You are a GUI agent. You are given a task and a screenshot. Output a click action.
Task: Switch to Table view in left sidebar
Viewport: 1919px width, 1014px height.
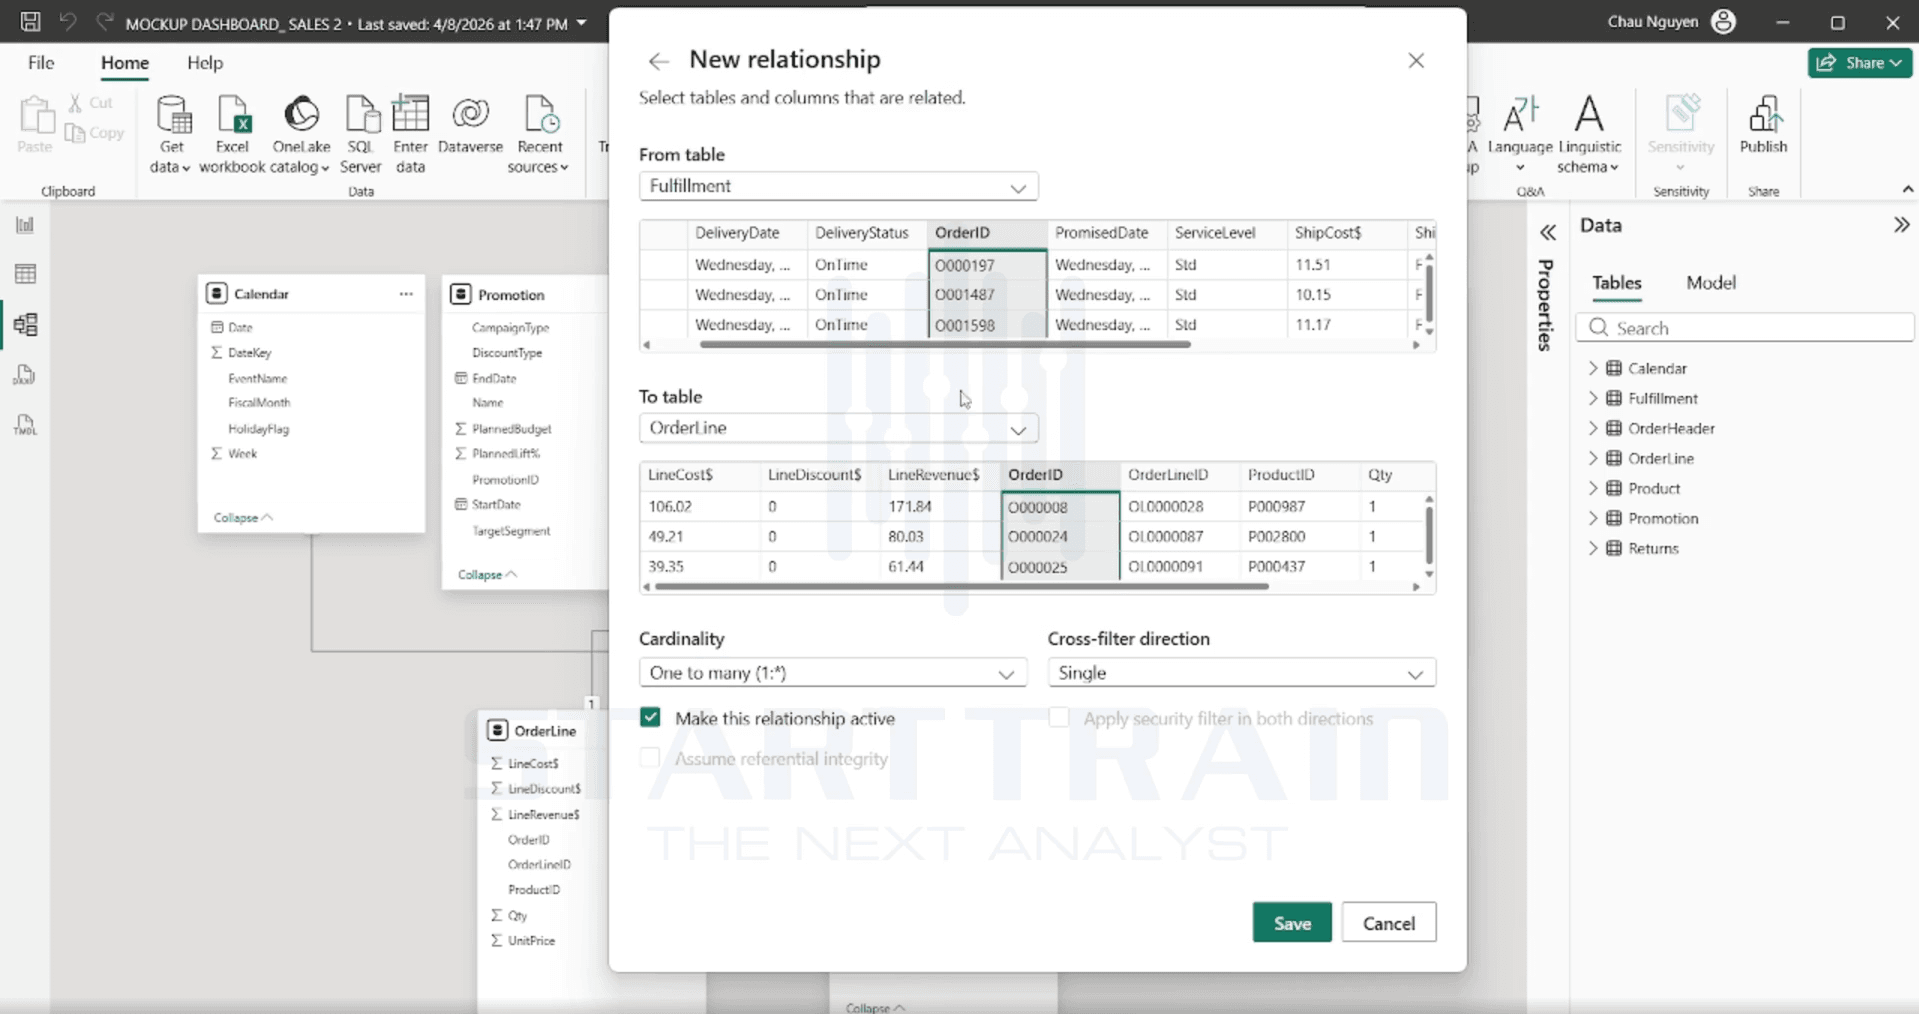click(x=25, y=274)
